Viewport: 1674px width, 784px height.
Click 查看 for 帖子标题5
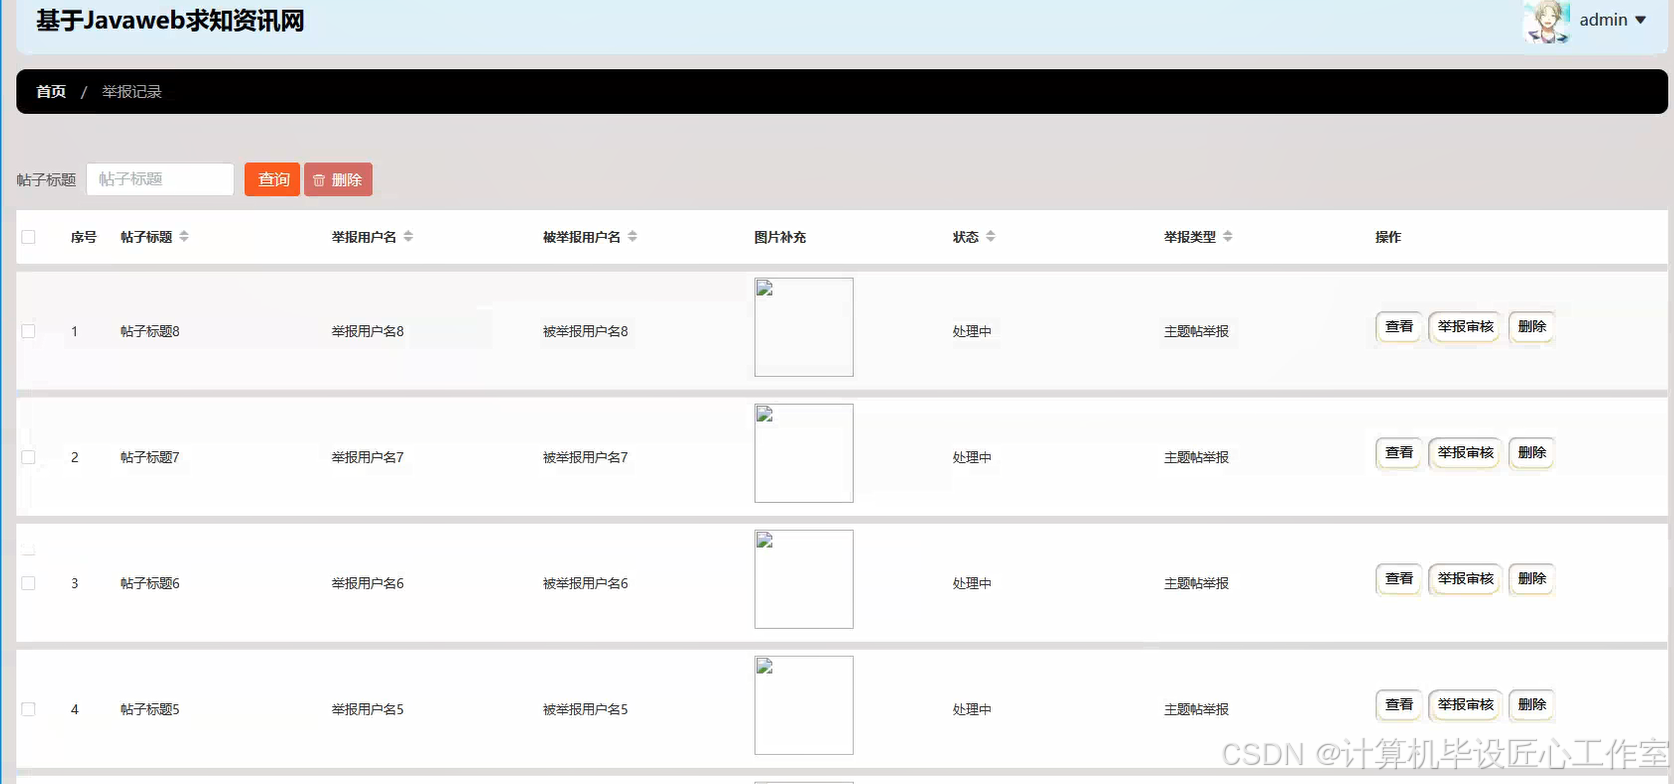tap(1399, 705)
